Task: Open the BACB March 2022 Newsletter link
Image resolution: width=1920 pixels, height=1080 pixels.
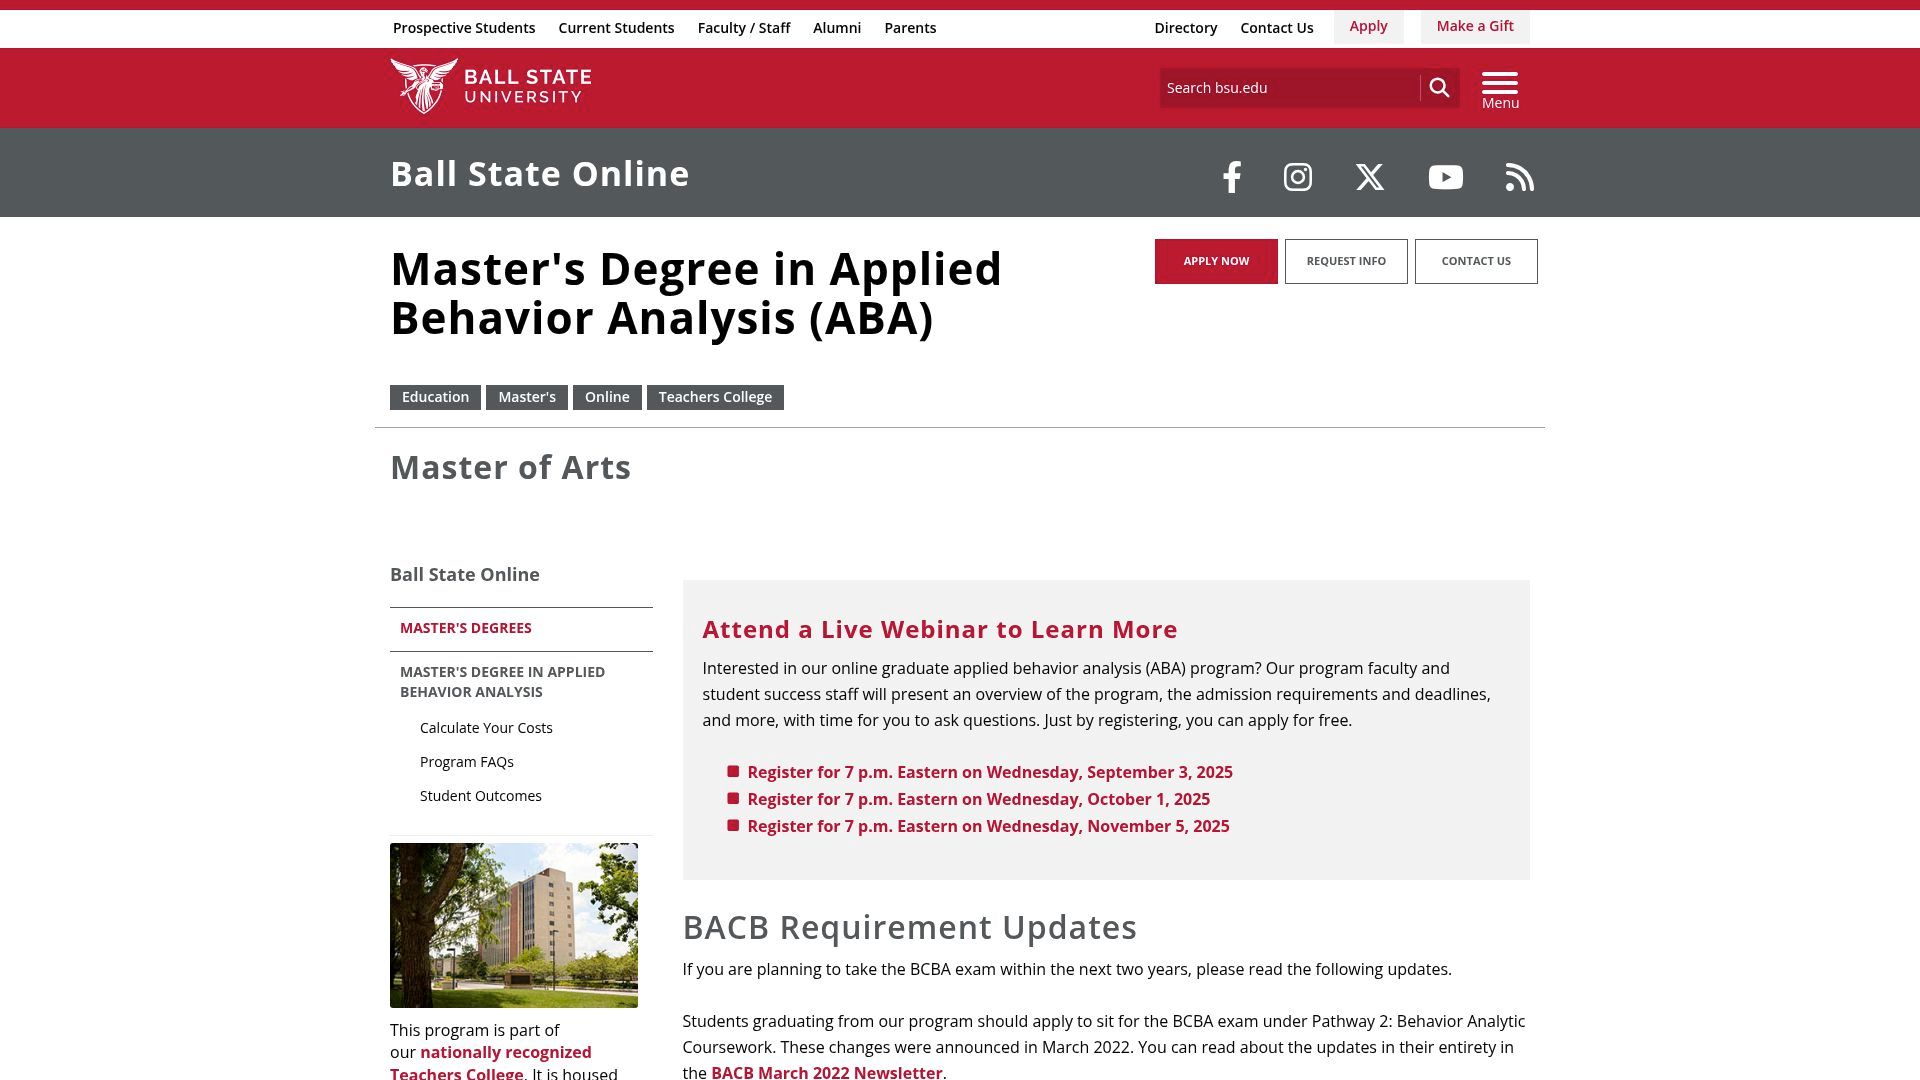Action: (x=827, y=1071)
